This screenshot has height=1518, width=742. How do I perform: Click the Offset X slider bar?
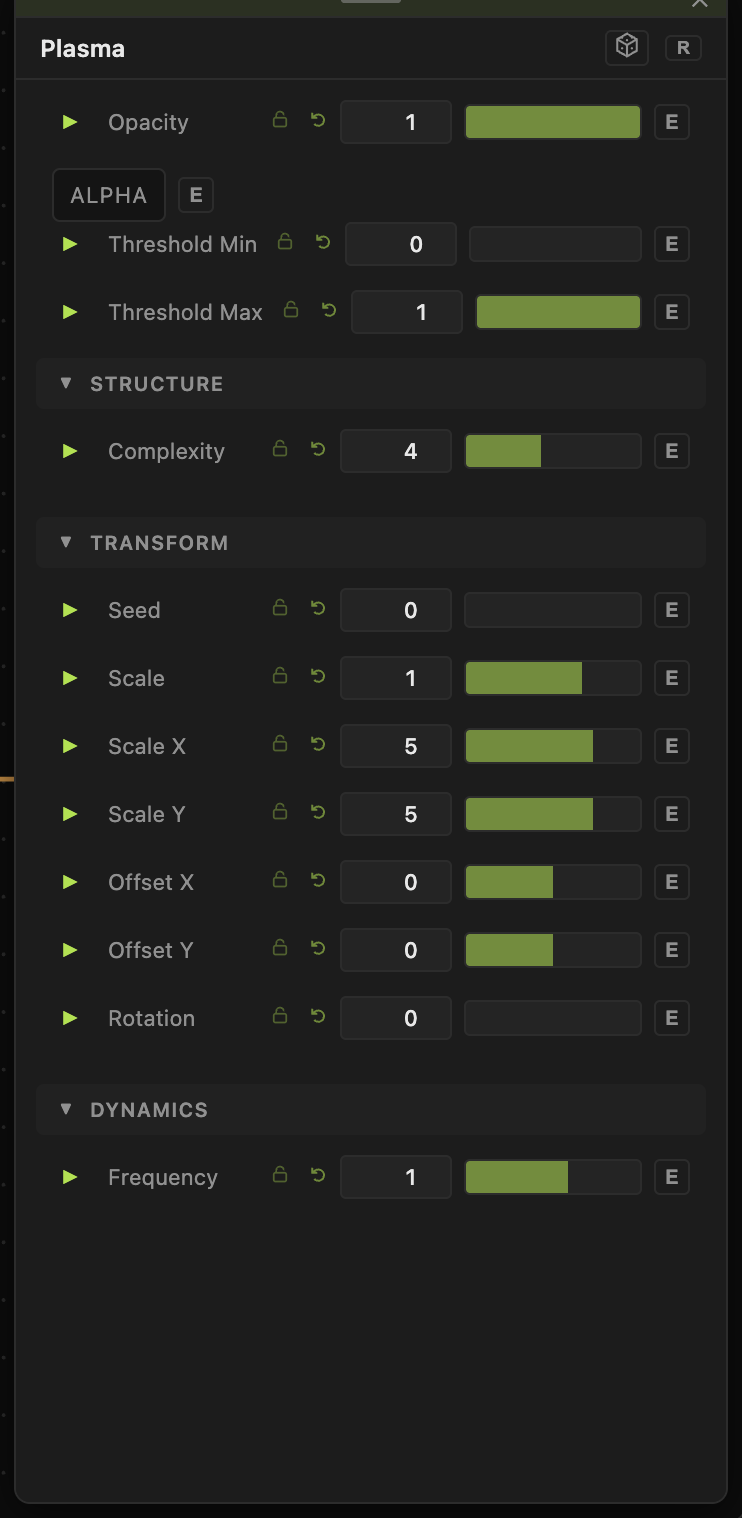pyautogui.click(x=553, y=882)
